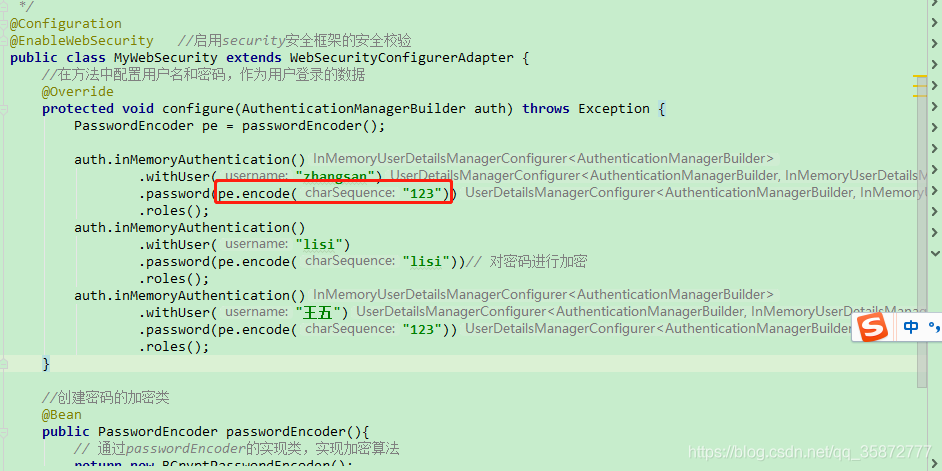The height and width of the screenshot is (471, 942).
Task: Click the "王五" username string
Action: coord(322,312)
